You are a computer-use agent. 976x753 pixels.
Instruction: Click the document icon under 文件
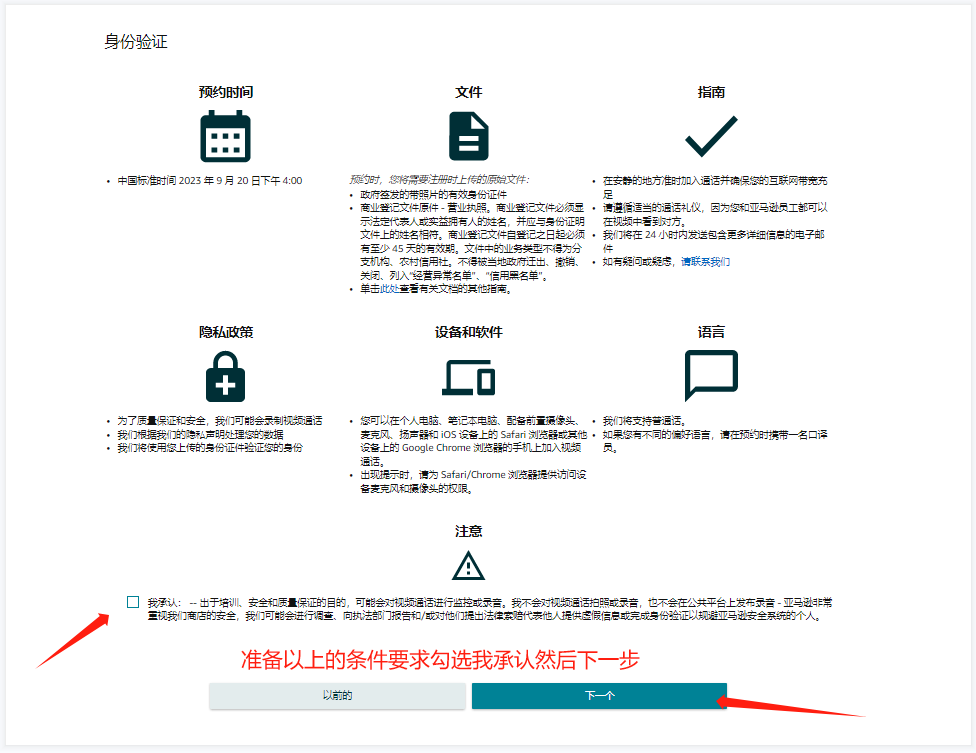point(468,136)
